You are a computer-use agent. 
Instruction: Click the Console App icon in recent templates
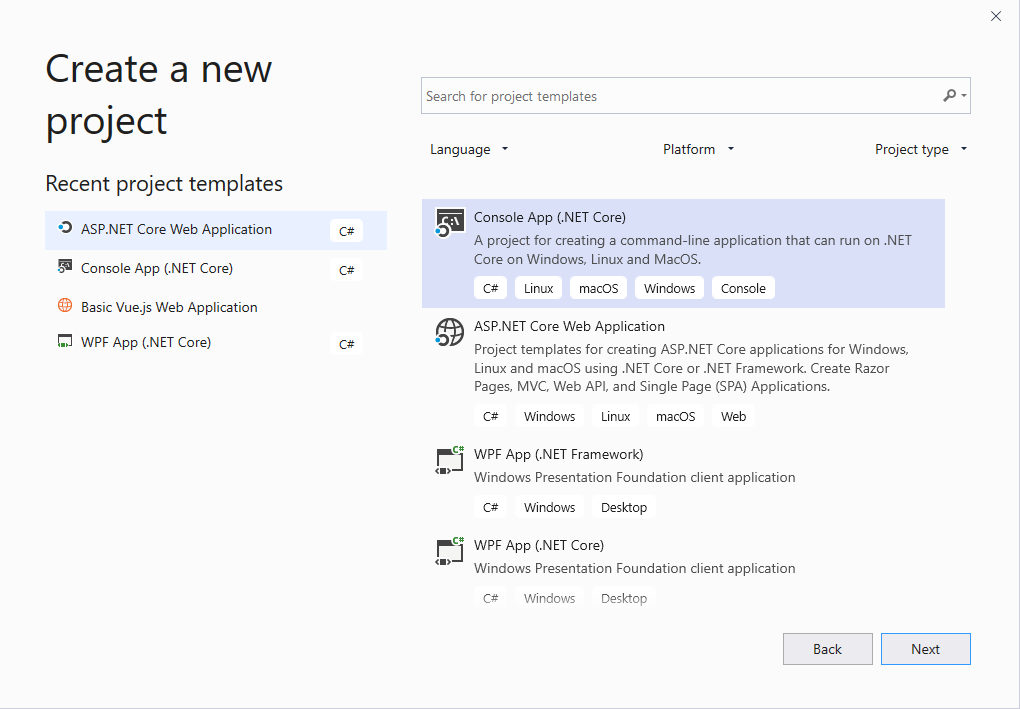[x=64, y=267]
